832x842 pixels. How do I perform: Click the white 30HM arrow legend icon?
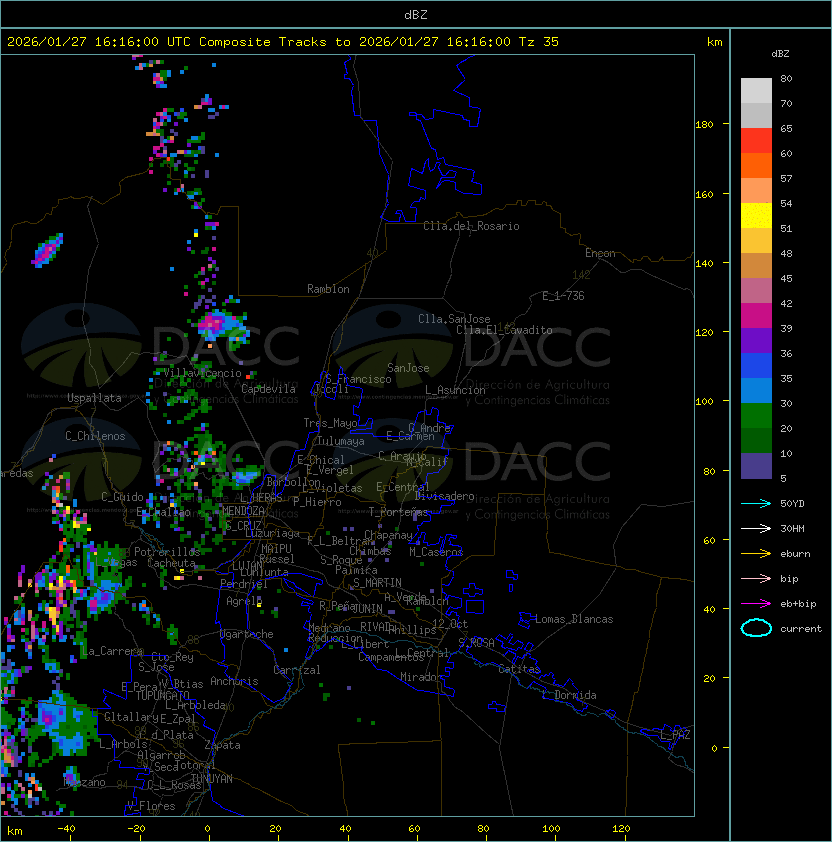(756, 529)
